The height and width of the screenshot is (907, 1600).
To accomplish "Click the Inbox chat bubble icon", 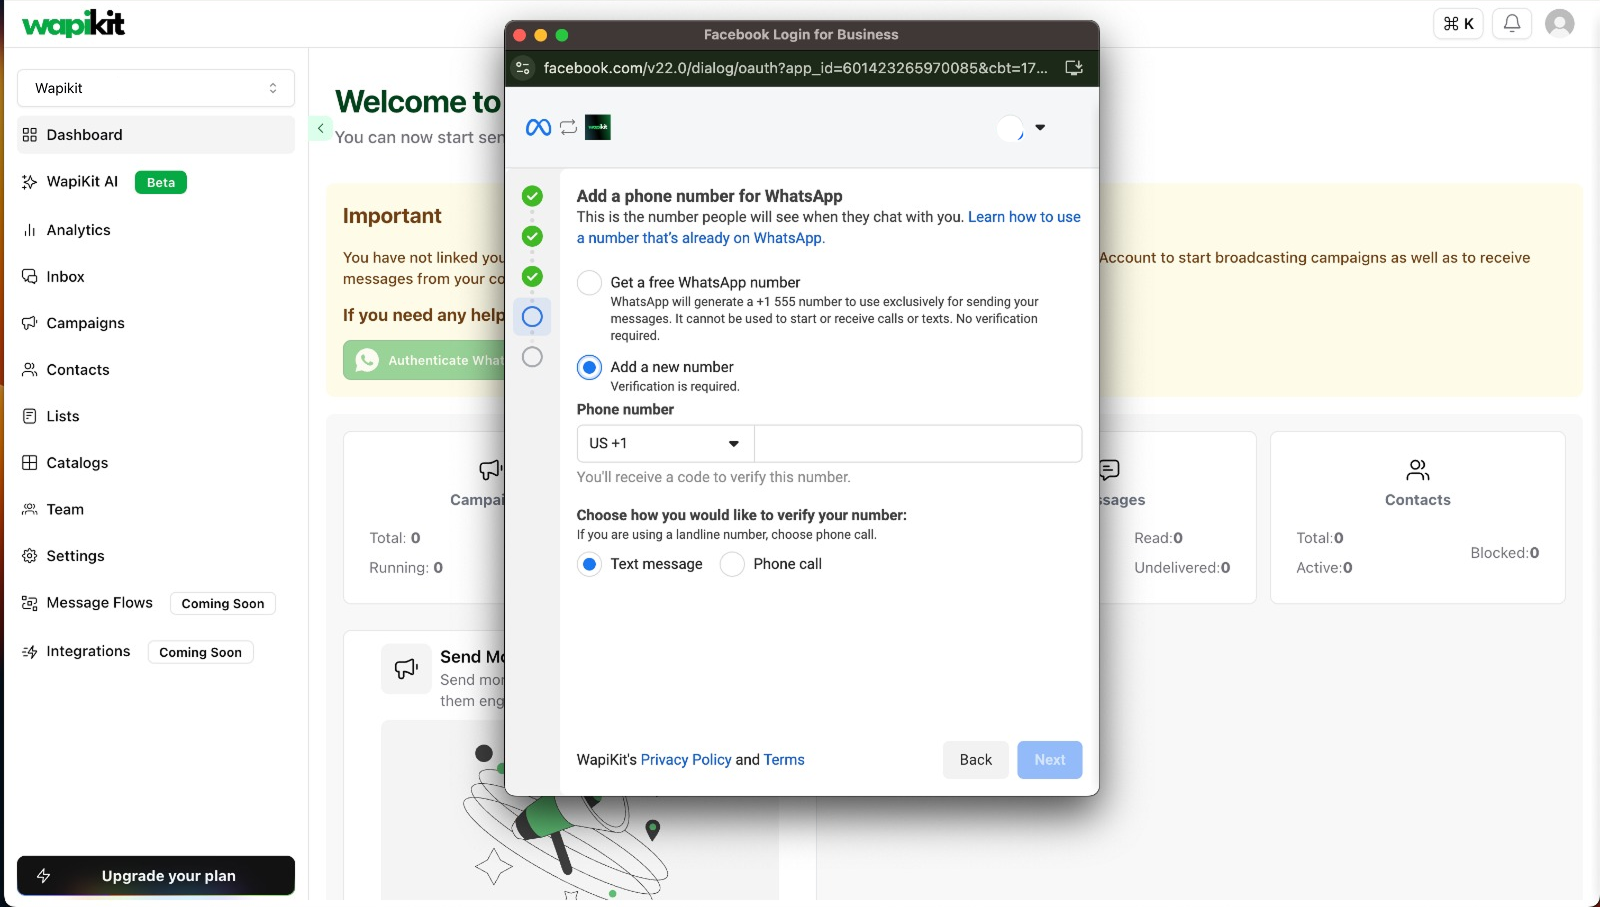I will pos(30,277).
